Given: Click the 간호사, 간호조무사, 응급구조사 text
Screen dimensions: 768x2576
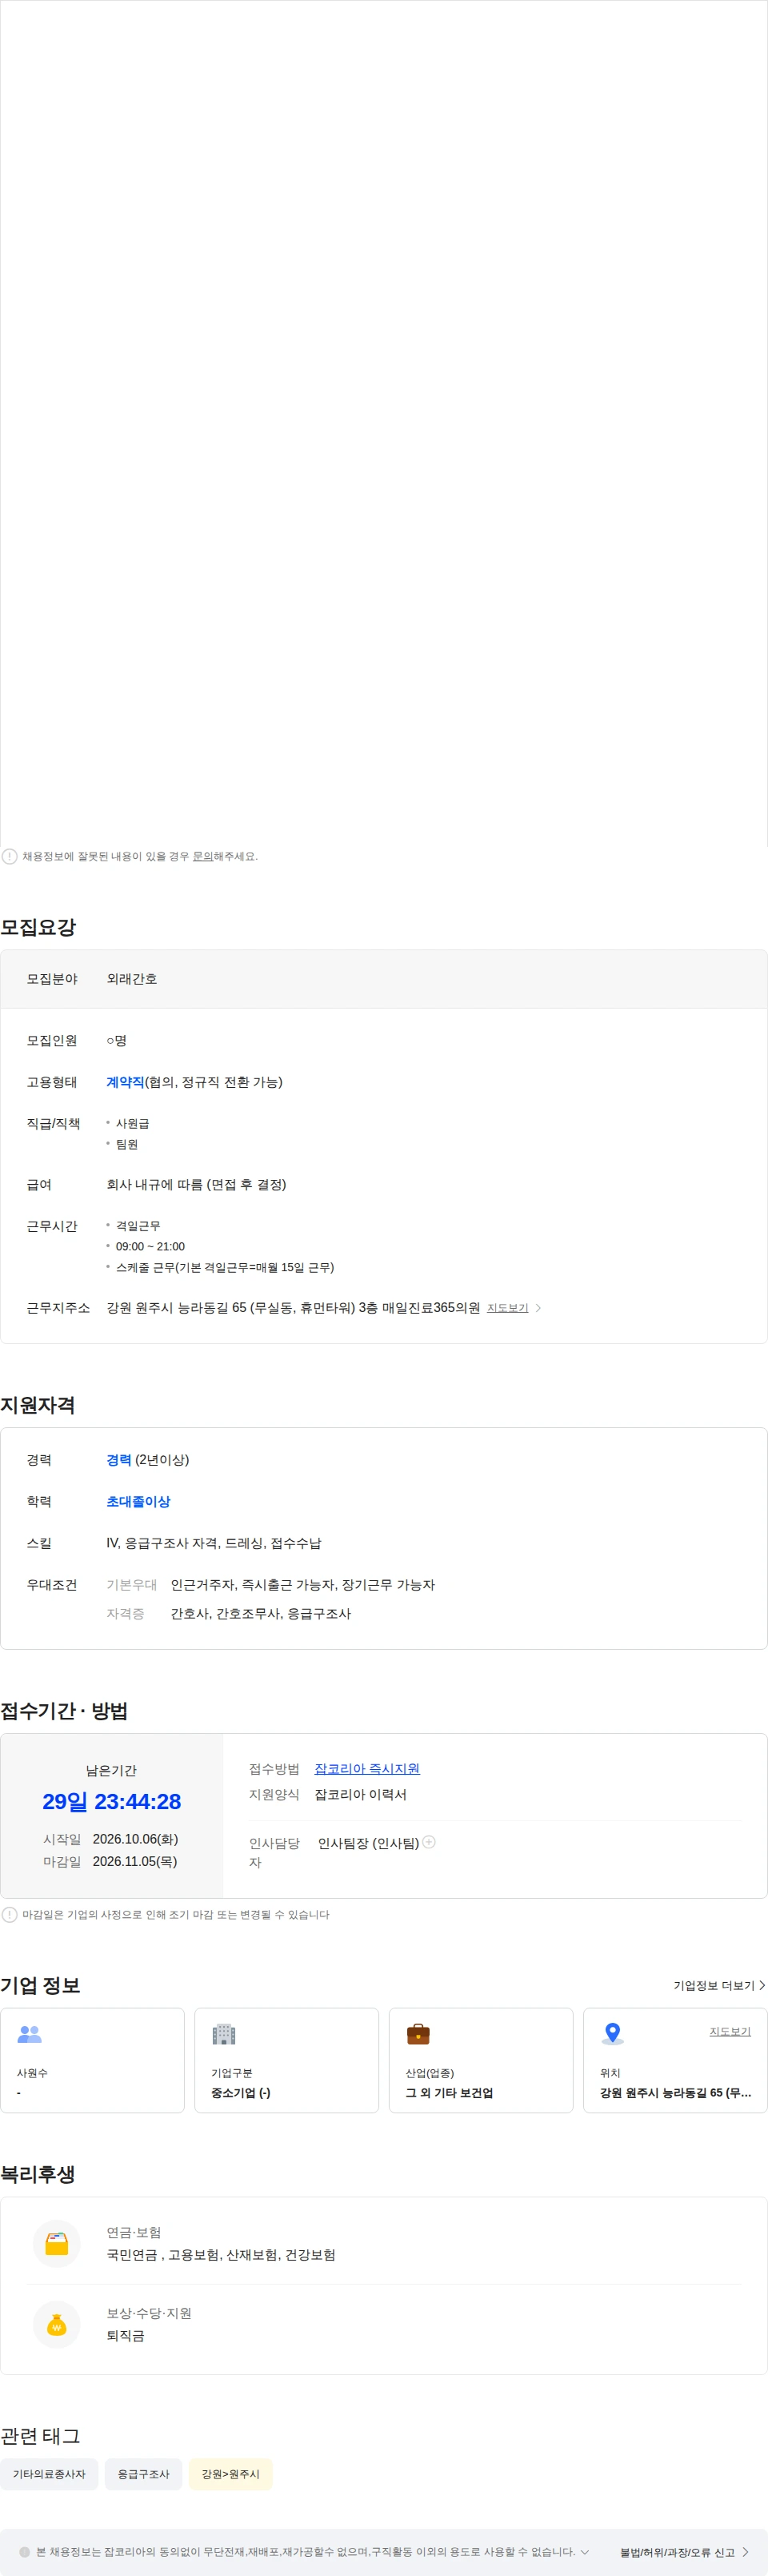Looking at the screenshot, I should (x=261, y=1614).
